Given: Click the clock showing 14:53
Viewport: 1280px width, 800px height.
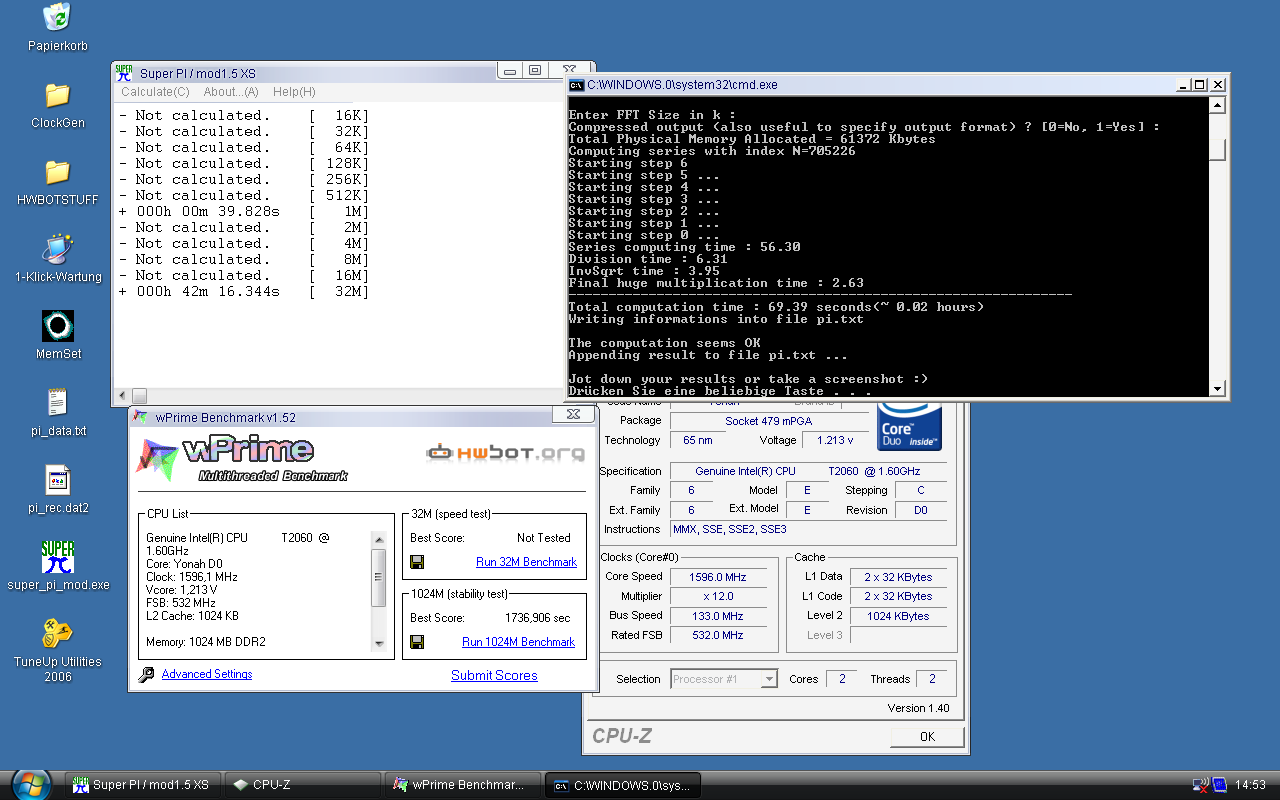Looking at the screenshot, I should (1251, 785).
